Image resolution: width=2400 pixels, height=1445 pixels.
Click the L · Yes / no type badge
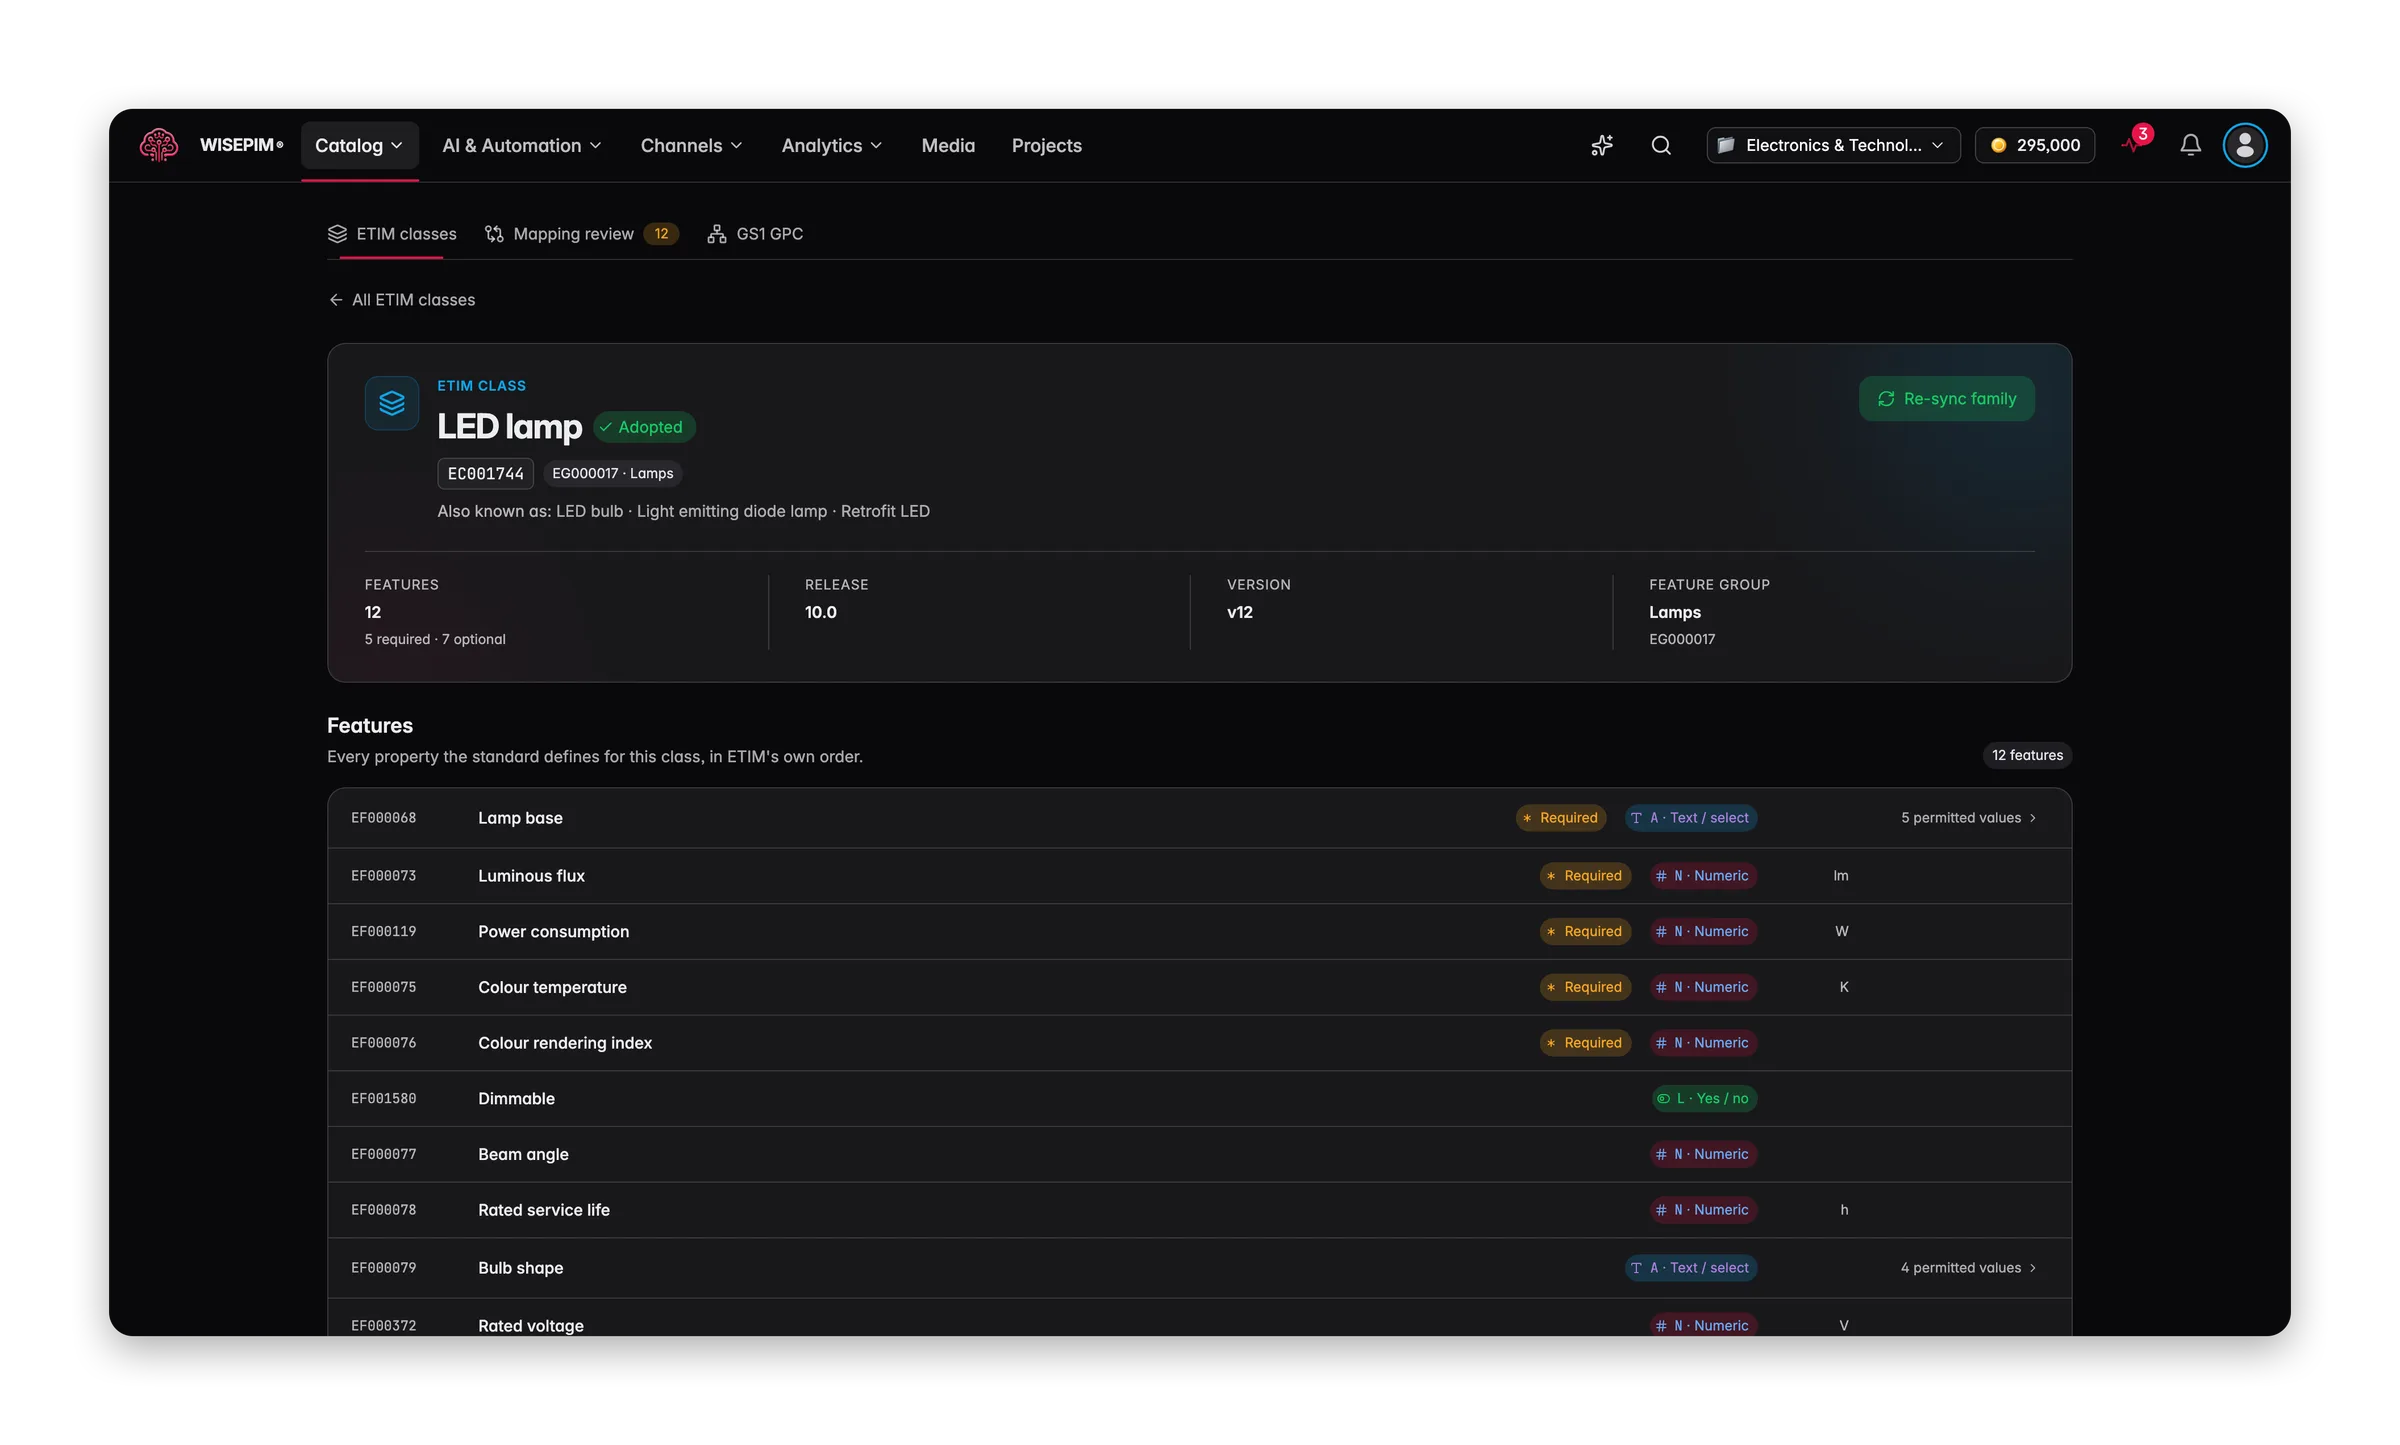(x=1704, y=1098)
